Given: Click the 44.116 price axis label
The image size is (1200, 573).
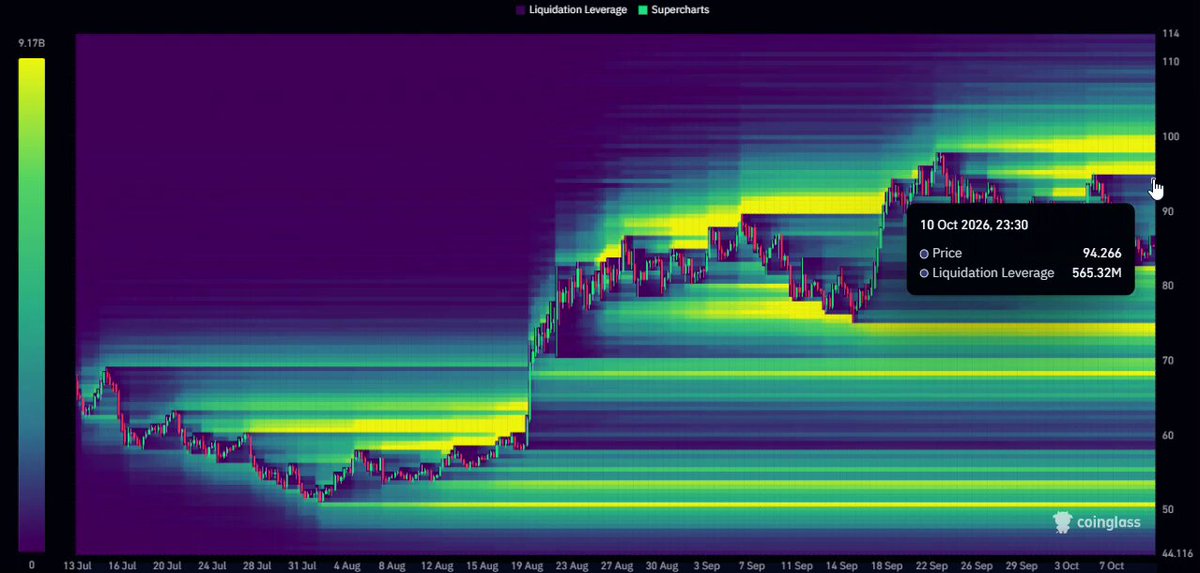Looking at the screenshot, I should (1178, 553).
